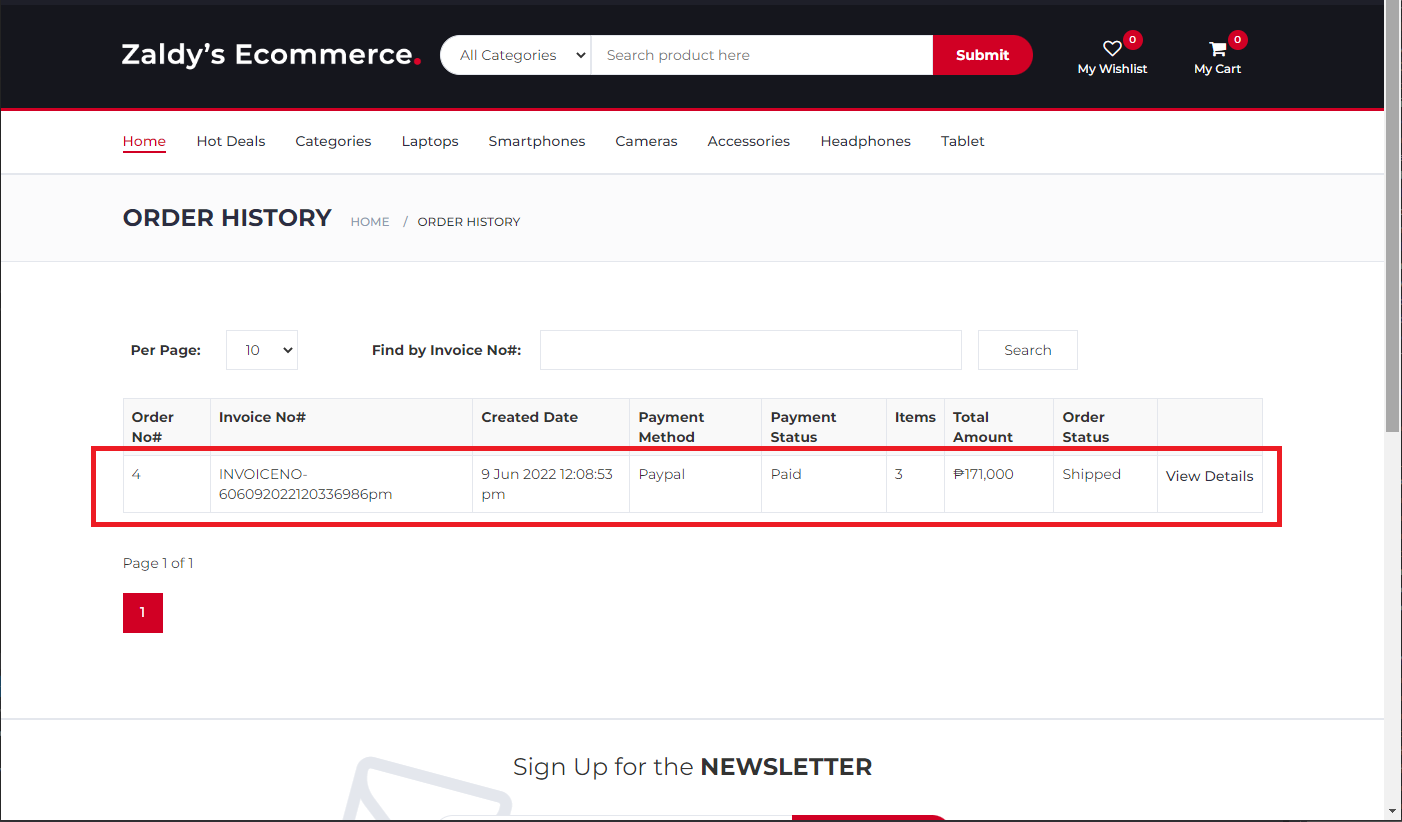Select the Smartphones navigation link

[x=537, y=141]
